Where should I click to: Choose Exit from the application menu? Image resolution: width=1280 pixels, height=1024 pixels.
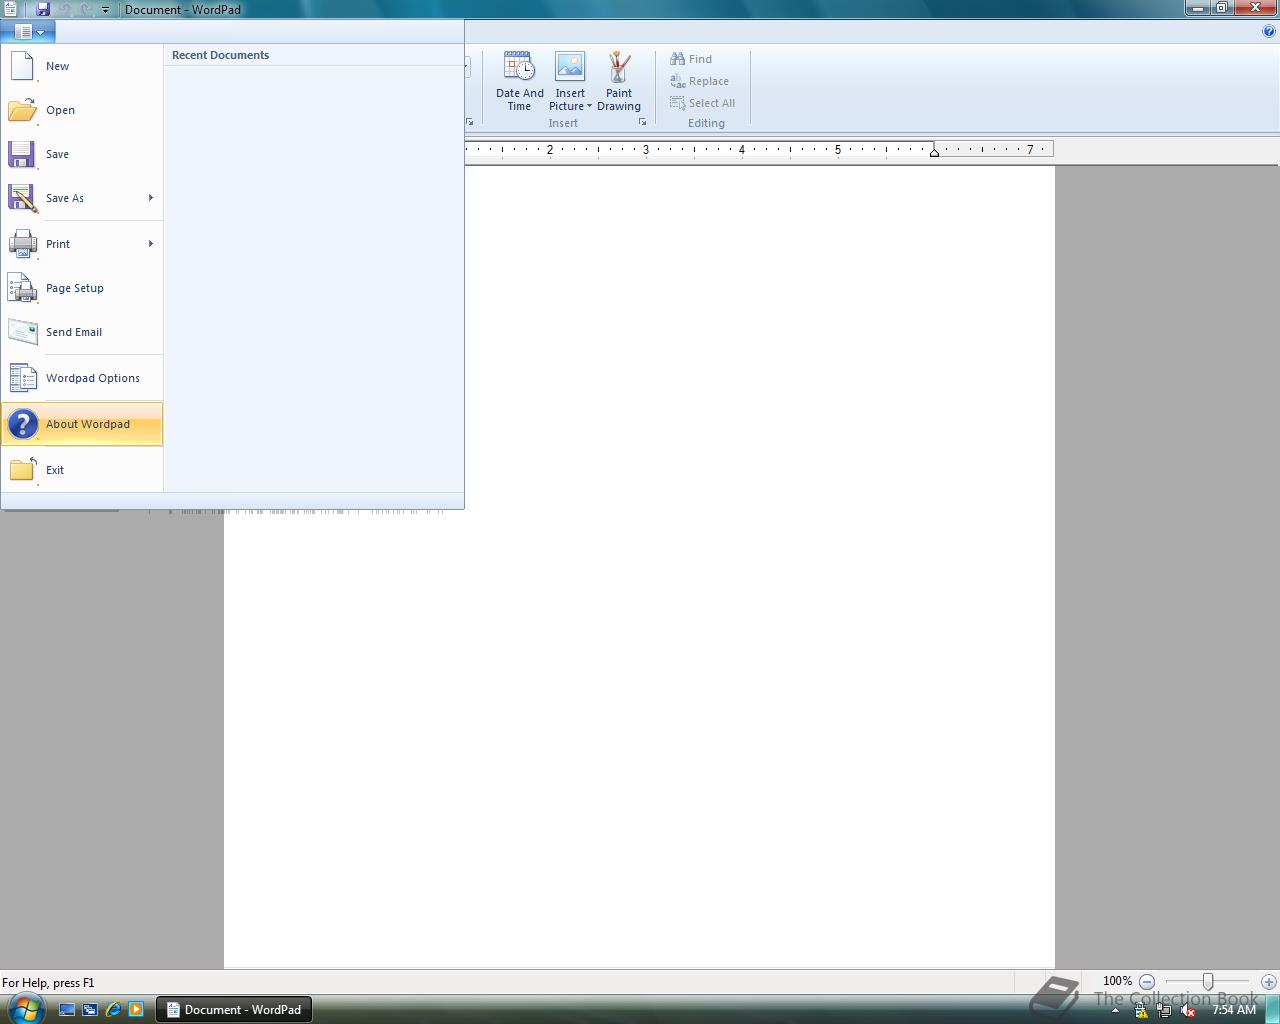click(82, 470)
